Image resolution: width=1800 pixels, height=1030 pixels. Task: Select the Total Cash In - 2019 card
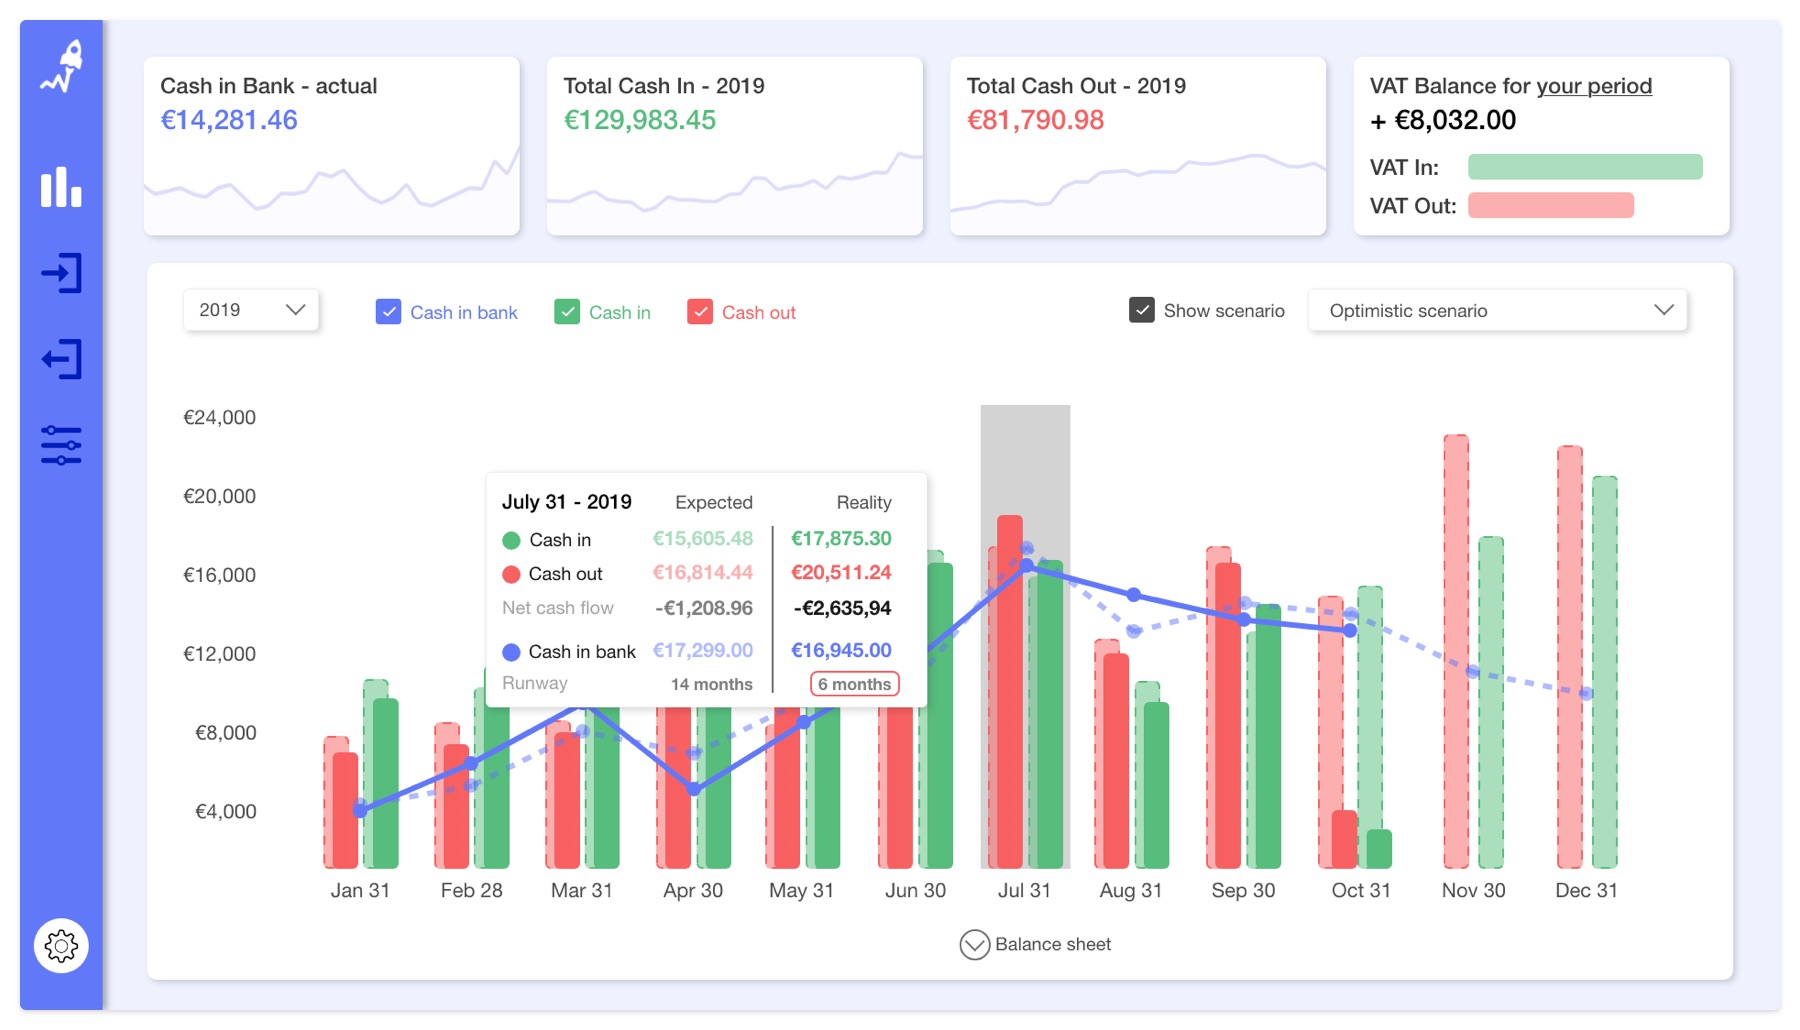734,145
